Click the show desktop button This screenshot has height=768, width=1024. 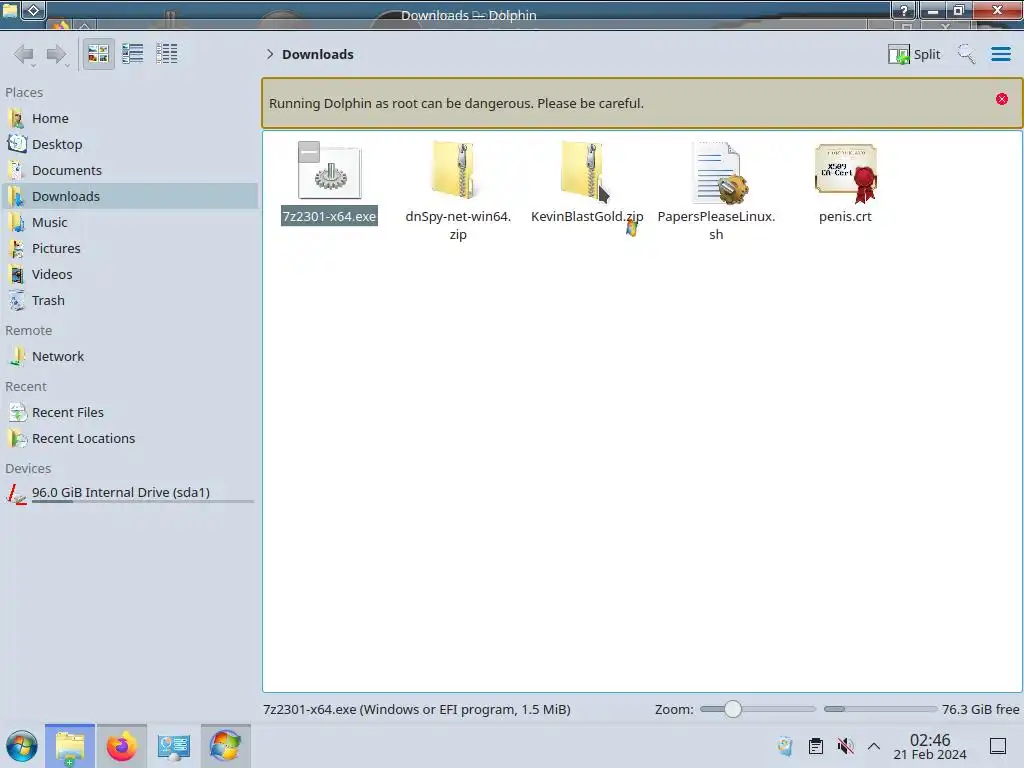[998, 746]
